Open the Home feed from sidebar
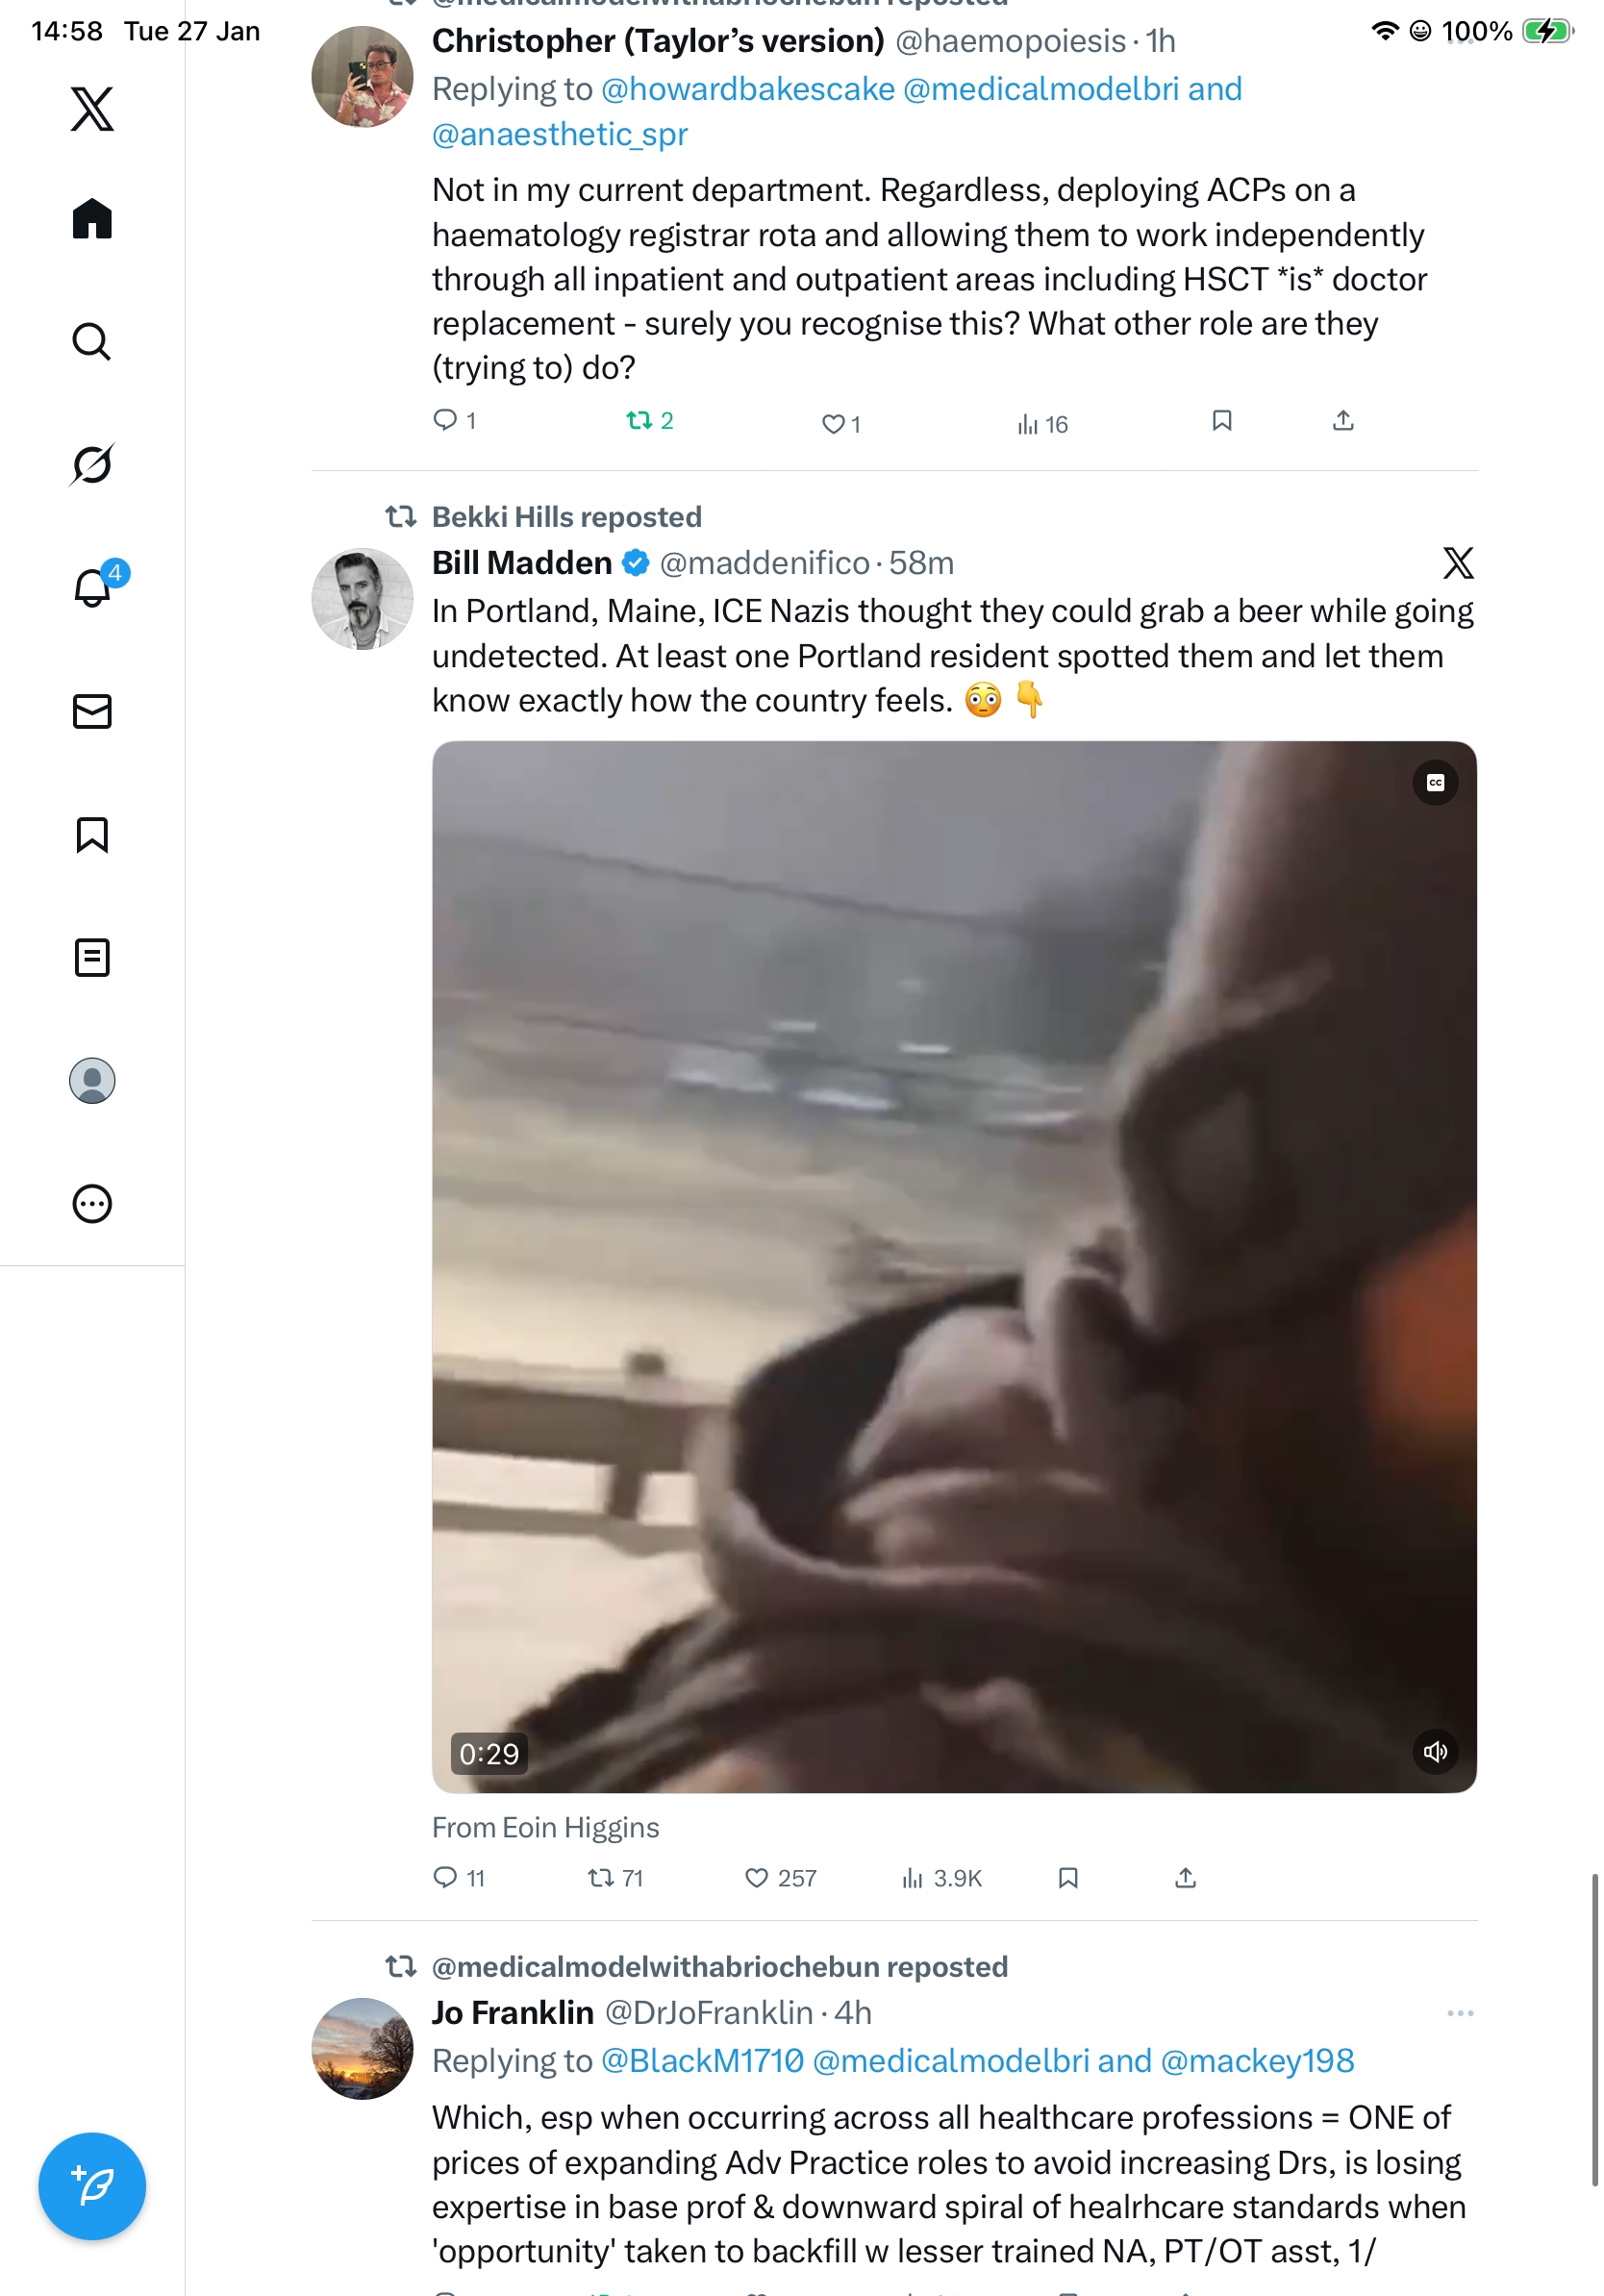1604x2296 pixels. coord(92,218)
